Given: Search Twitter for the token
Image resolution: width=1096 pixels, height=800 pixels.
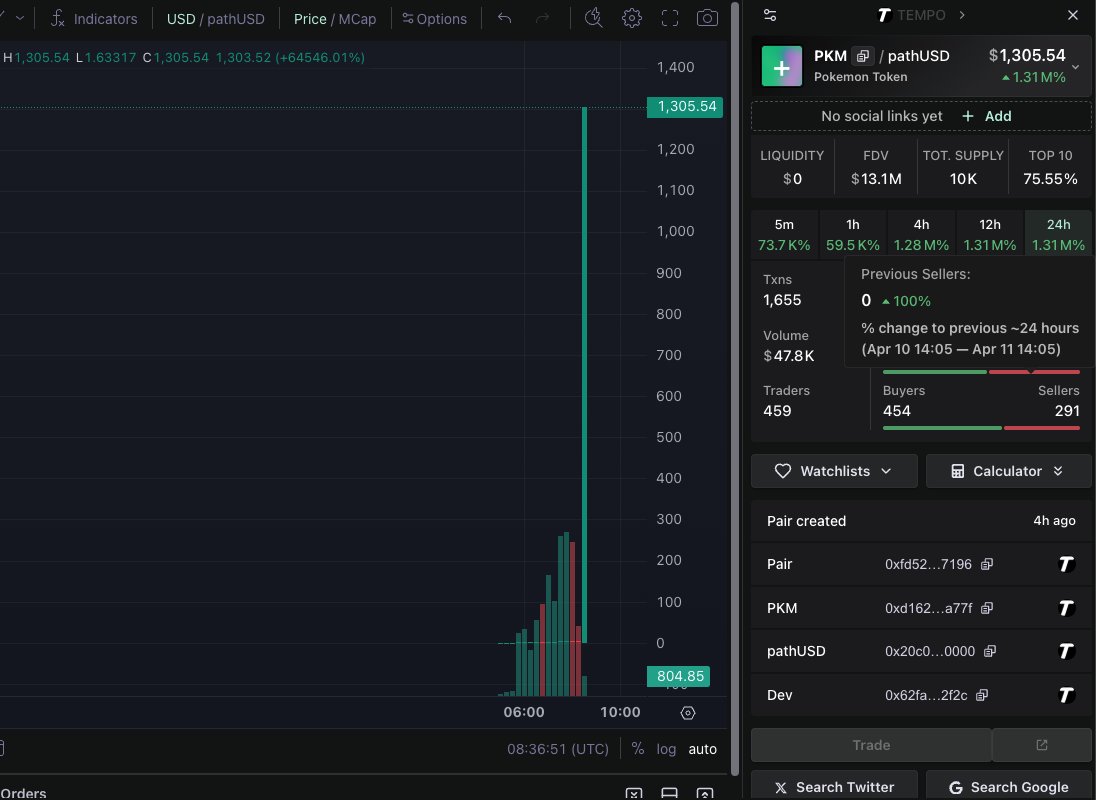Looking at the screenshot, I should point(834,787).
